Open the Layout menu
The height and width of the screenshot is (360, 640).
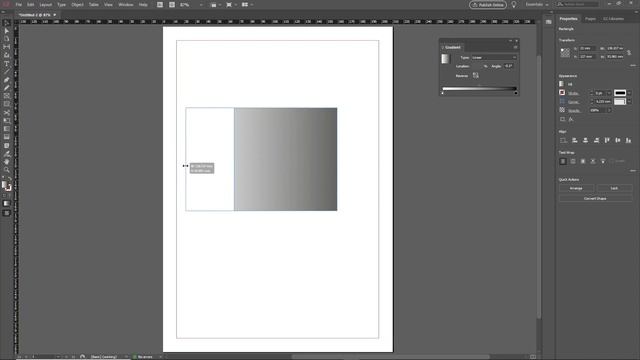click(45, 5)
